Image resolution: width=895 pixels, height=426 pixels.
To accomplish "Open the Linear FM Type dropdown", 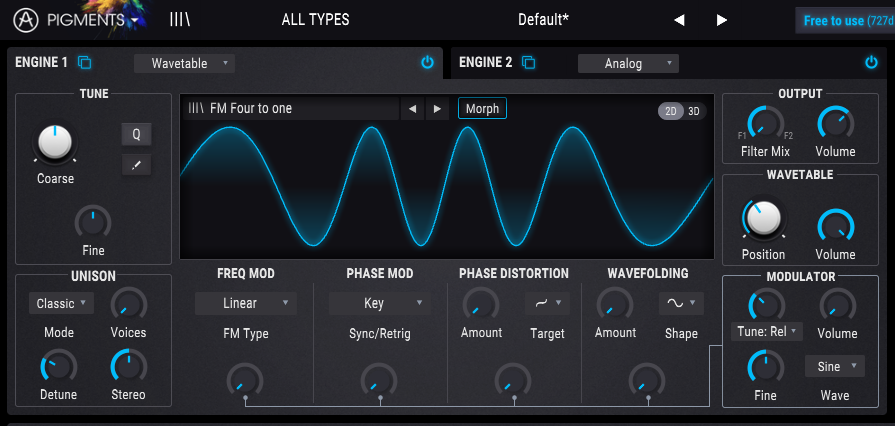I will click(246, 303).
